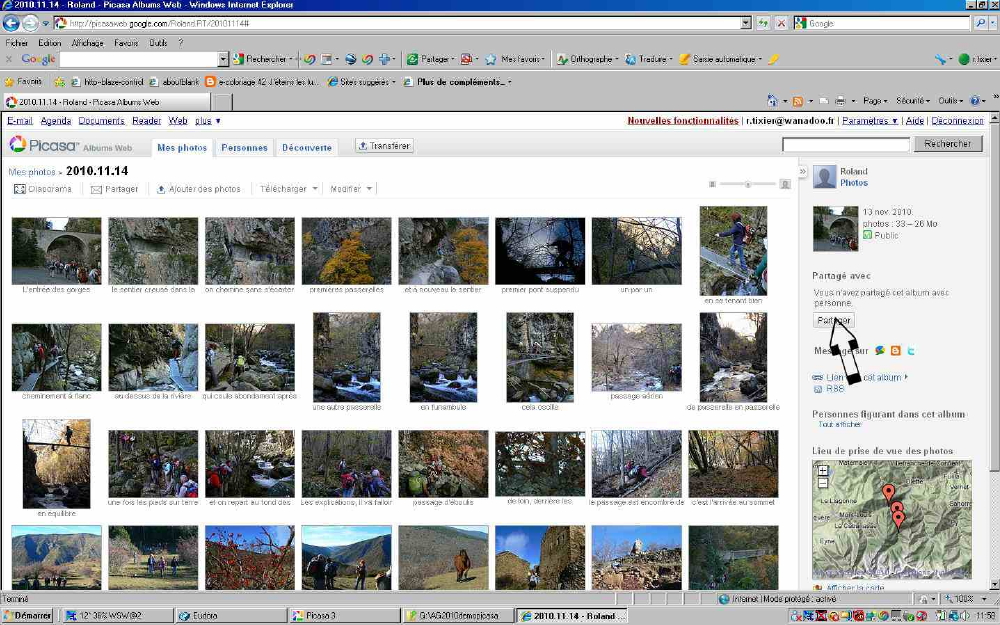Switch to the Mes photos tab
The width and height of the screenshot is (1000, 625).
click(x=182, y=147)
